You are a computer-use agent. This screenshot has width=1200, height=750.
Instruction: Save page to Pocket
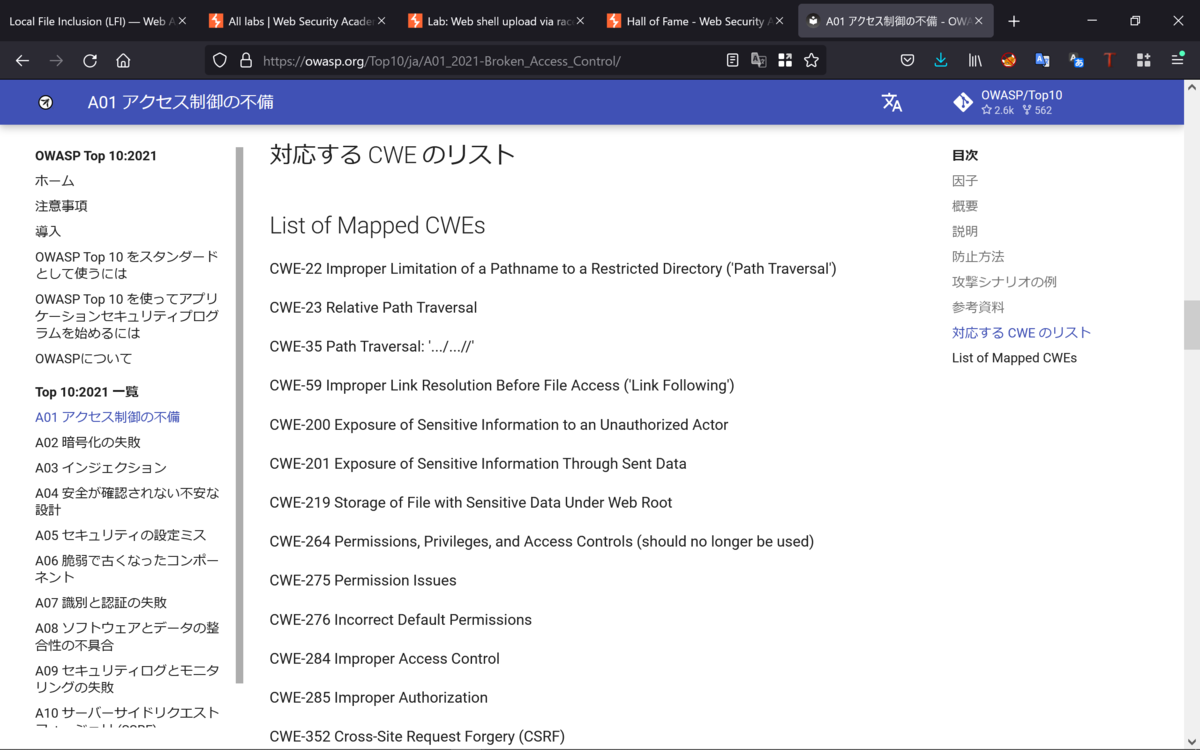(x=907, y=60)
